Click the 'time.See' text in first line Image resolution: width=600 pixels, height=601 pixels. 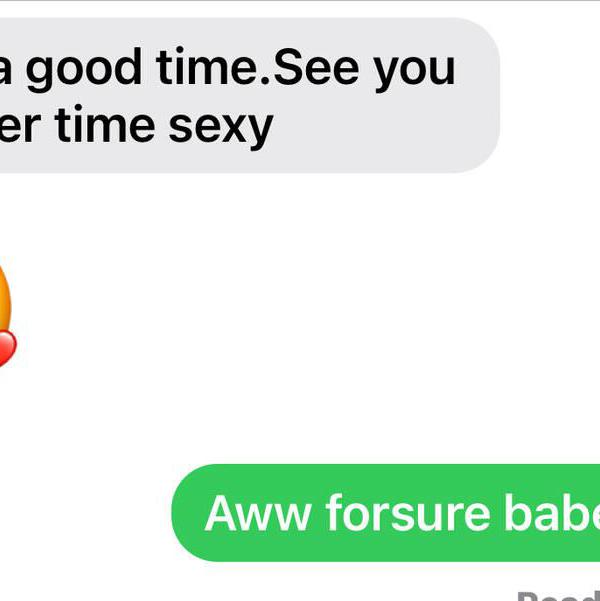pyautogui.click(x=258, y=67)
